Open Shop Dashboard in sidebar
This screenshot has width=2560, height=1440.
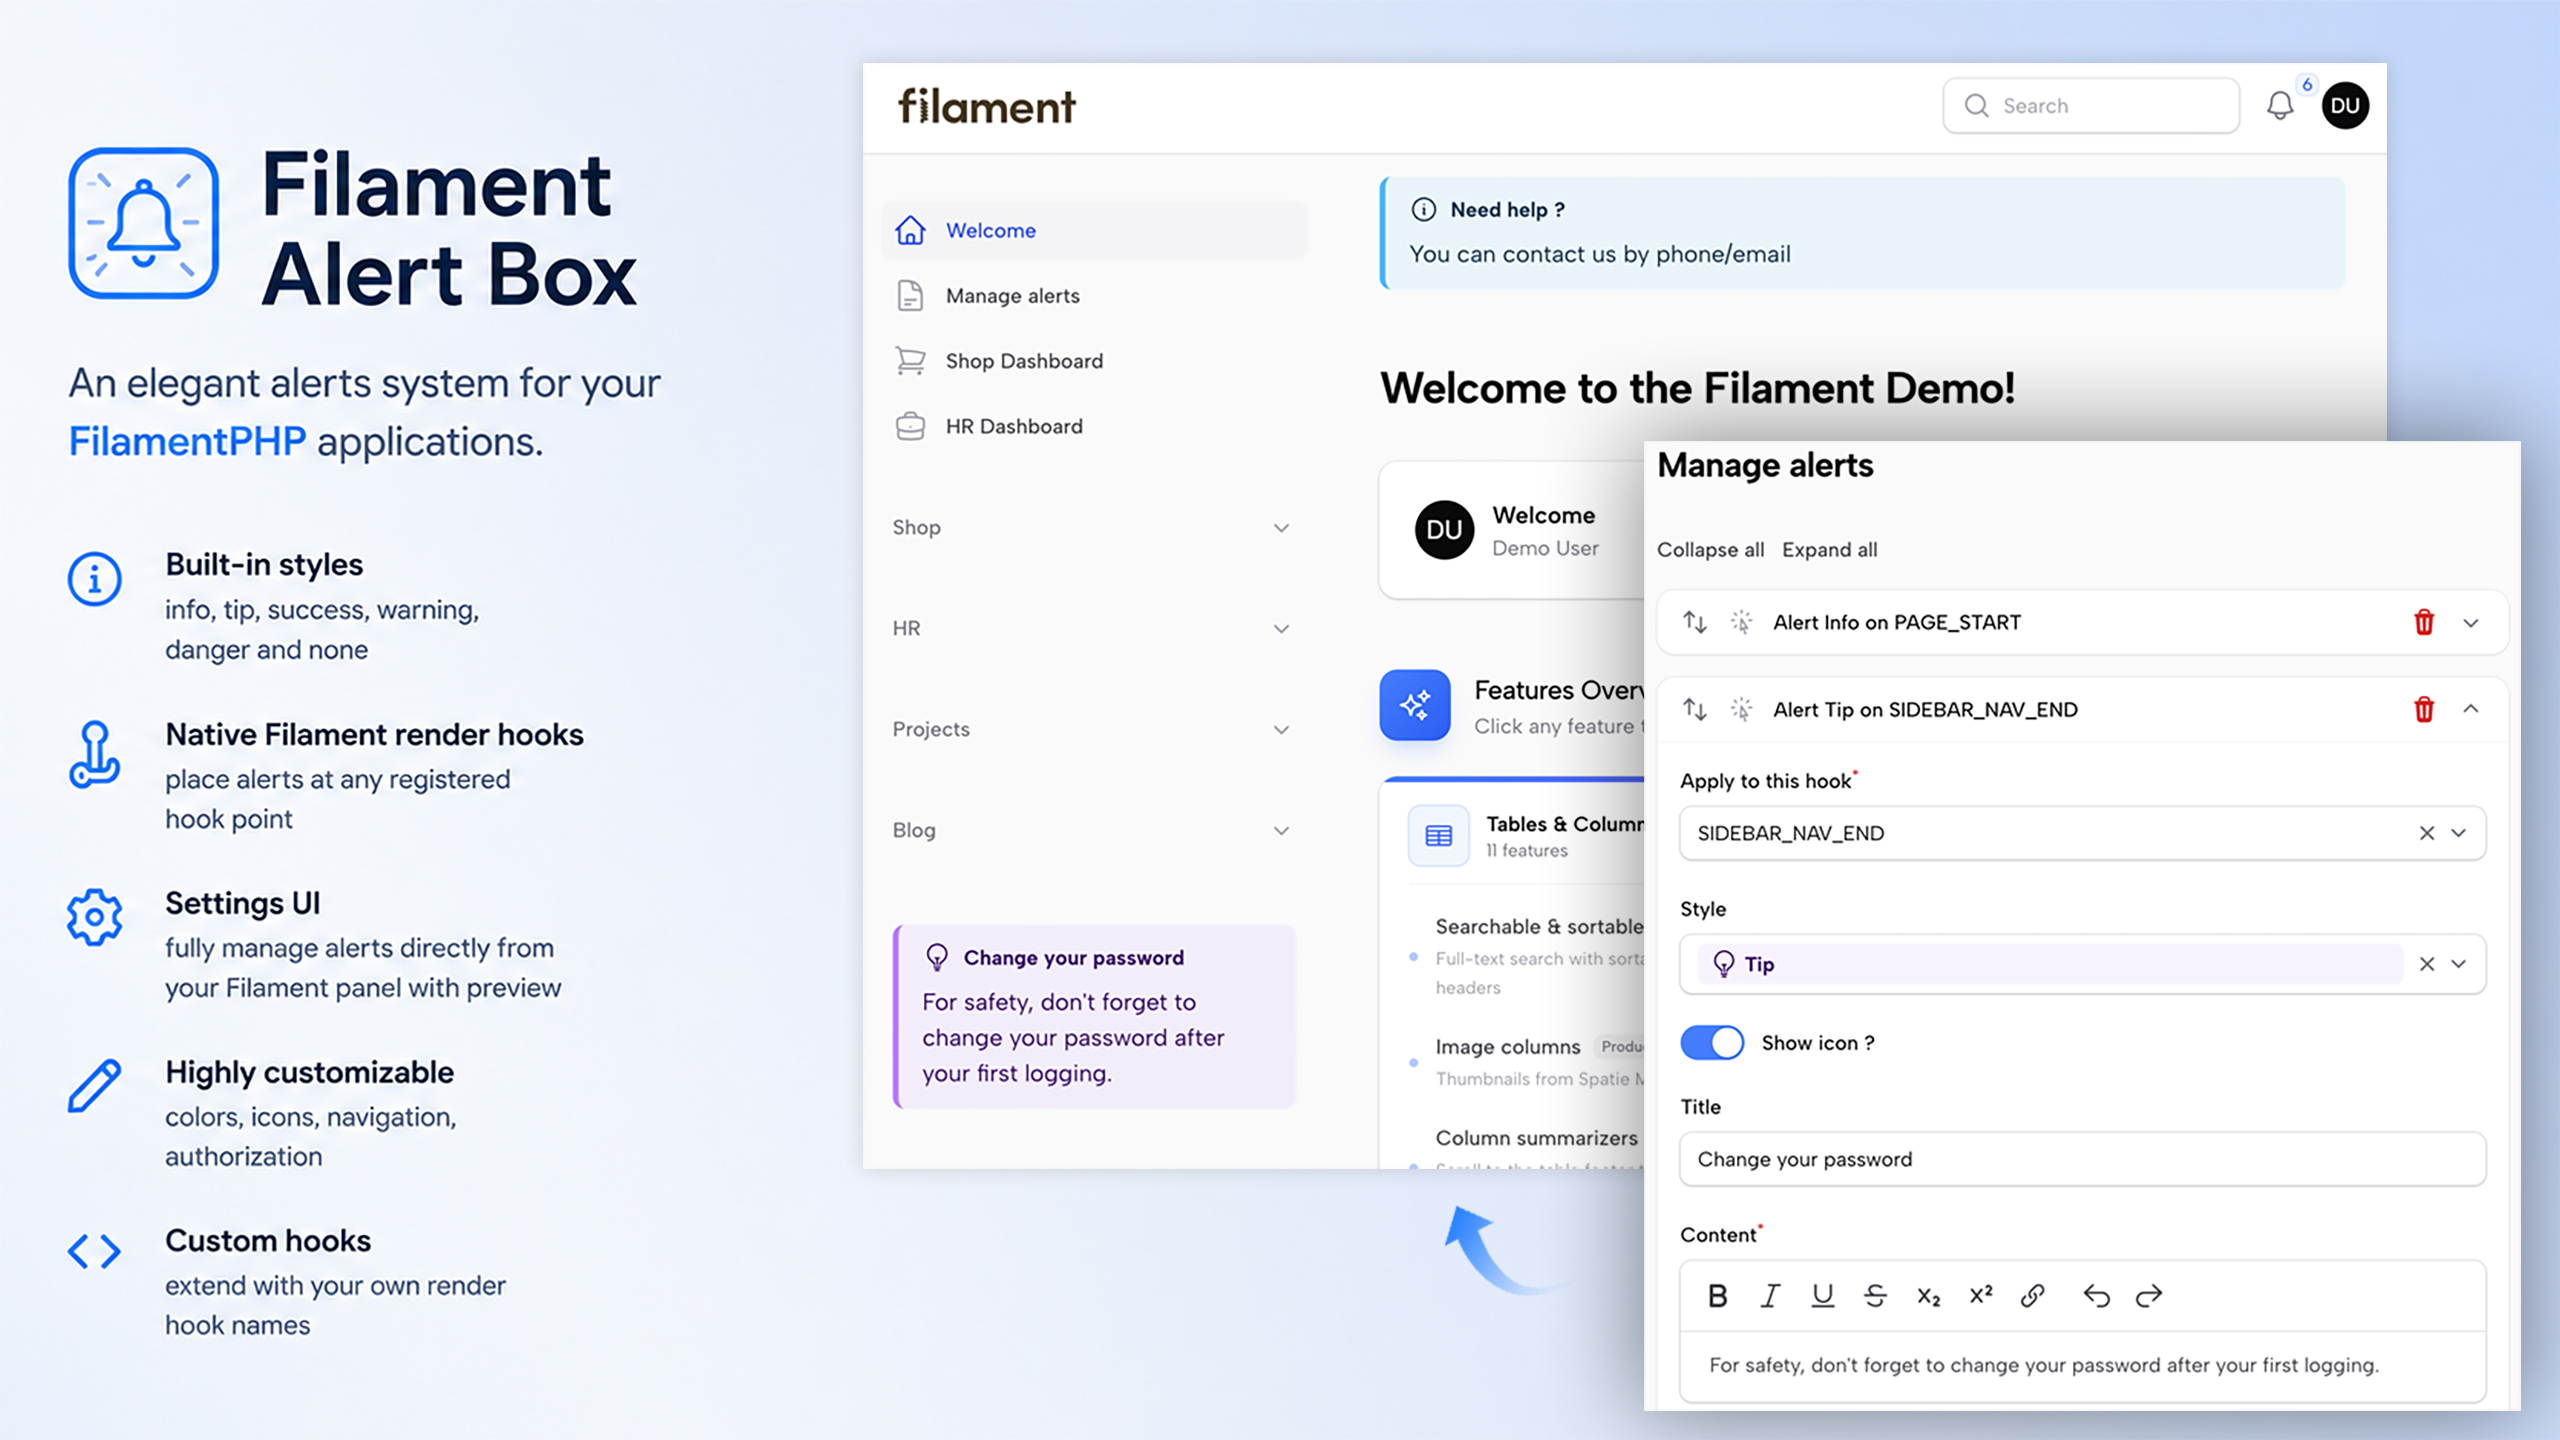point(1094,361)
